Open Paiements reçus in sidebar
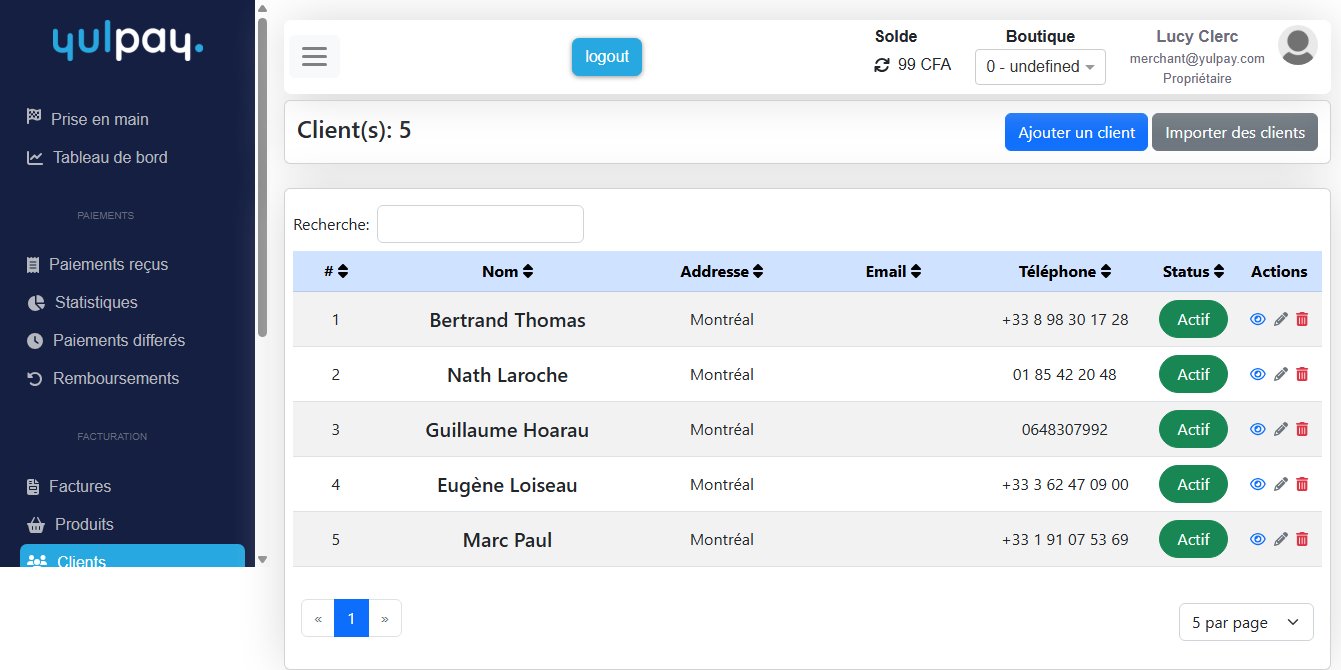The height and width of the screenshot is (670, 1341). tap(108, 265)
